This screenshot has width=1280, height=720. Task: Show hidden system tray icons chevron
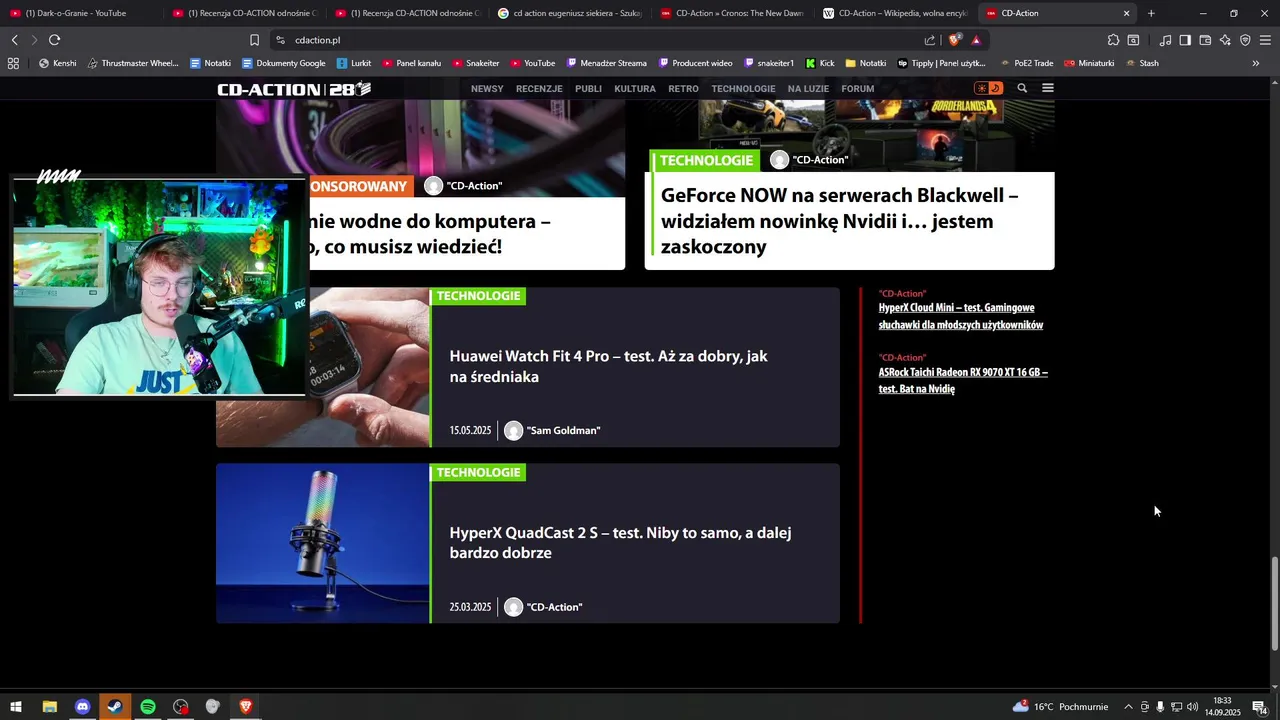point(1128,707)
